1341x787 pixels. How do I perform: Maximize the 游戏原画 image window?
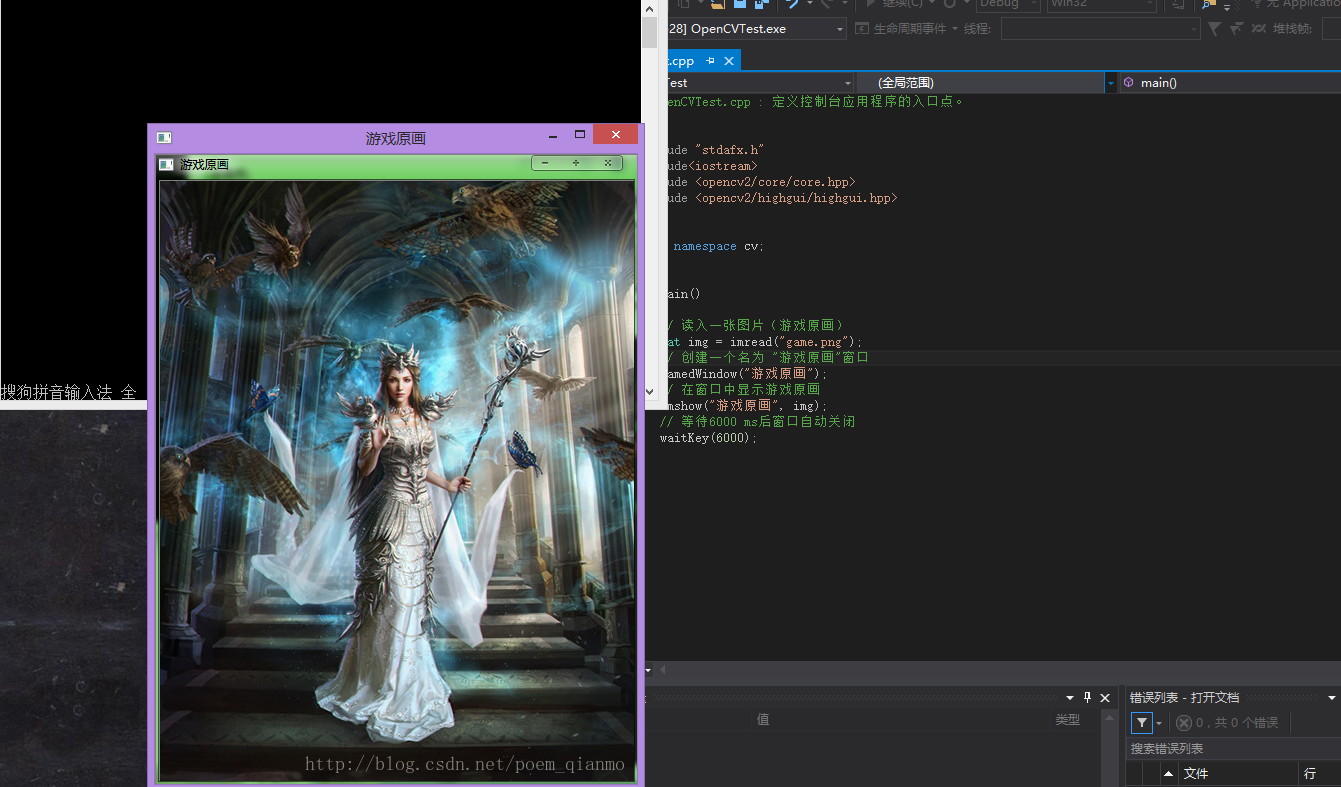(x=579, y=134)
